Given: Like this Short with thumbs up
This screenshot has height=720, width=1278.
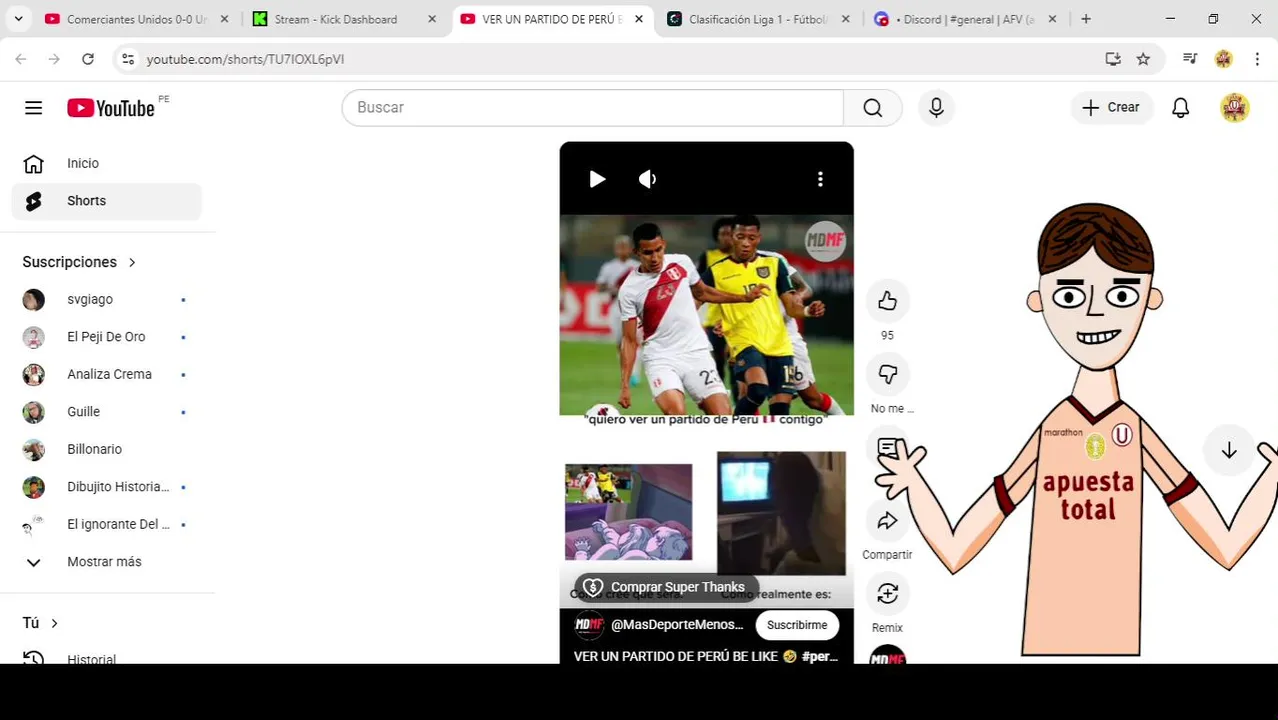Looking at the screenshot, I should coord(887,301).
